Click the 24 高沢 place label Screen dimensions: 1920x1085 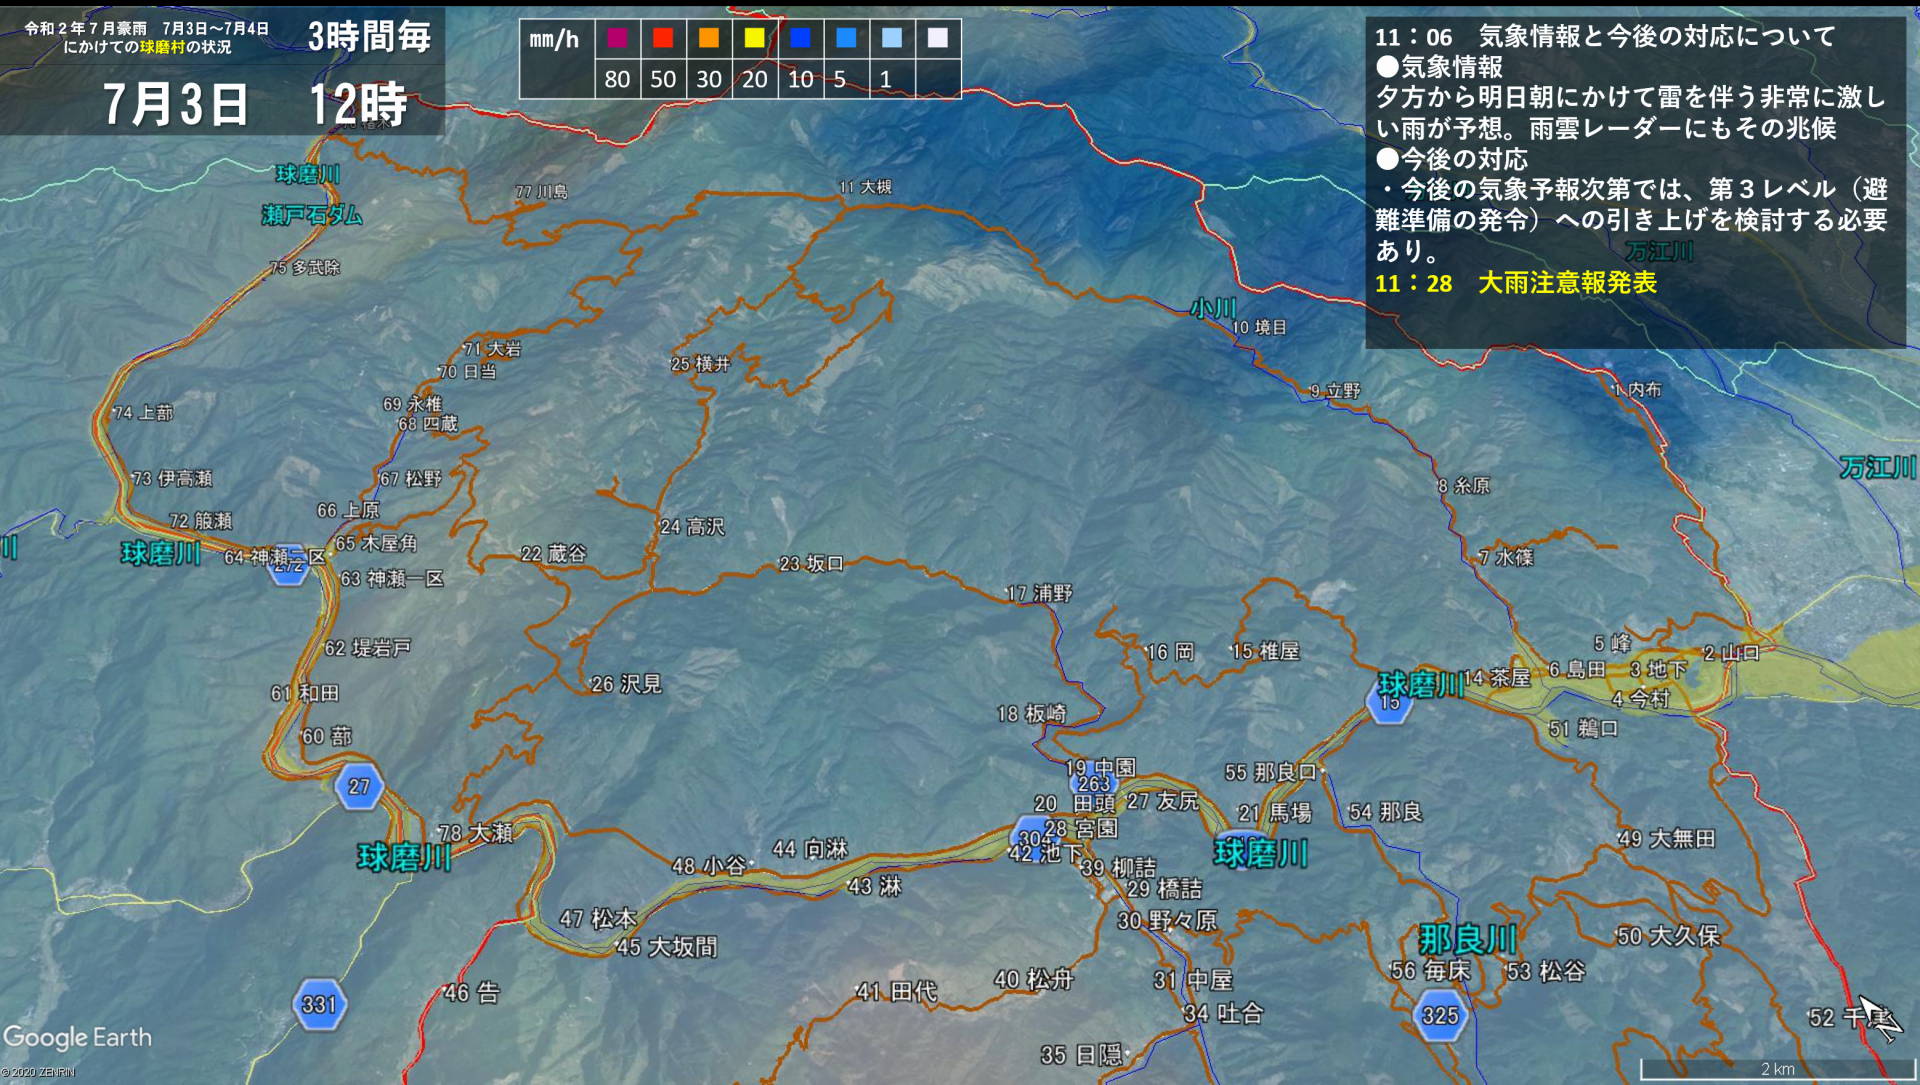[692, 526]
